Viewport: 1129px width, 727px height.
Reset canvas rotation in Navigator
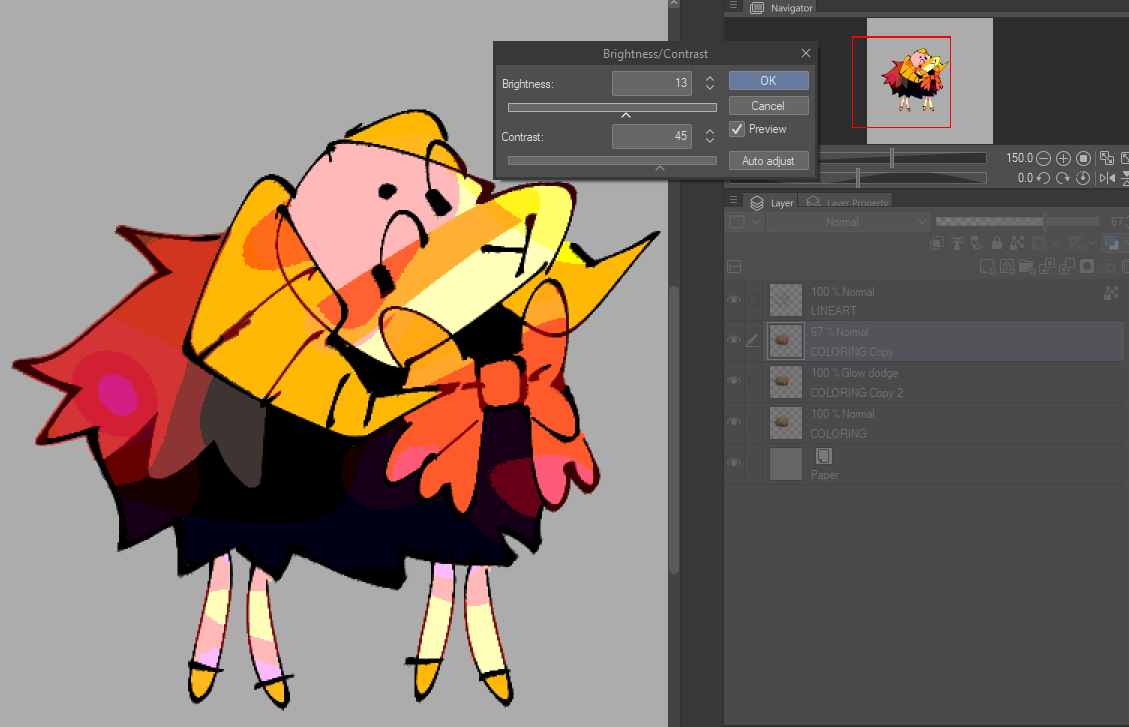(x=1082, y=178)
